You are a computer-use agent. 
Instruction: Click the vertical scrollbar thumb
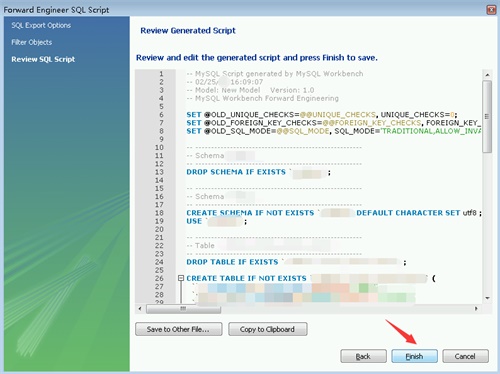(x=487, y=117)
